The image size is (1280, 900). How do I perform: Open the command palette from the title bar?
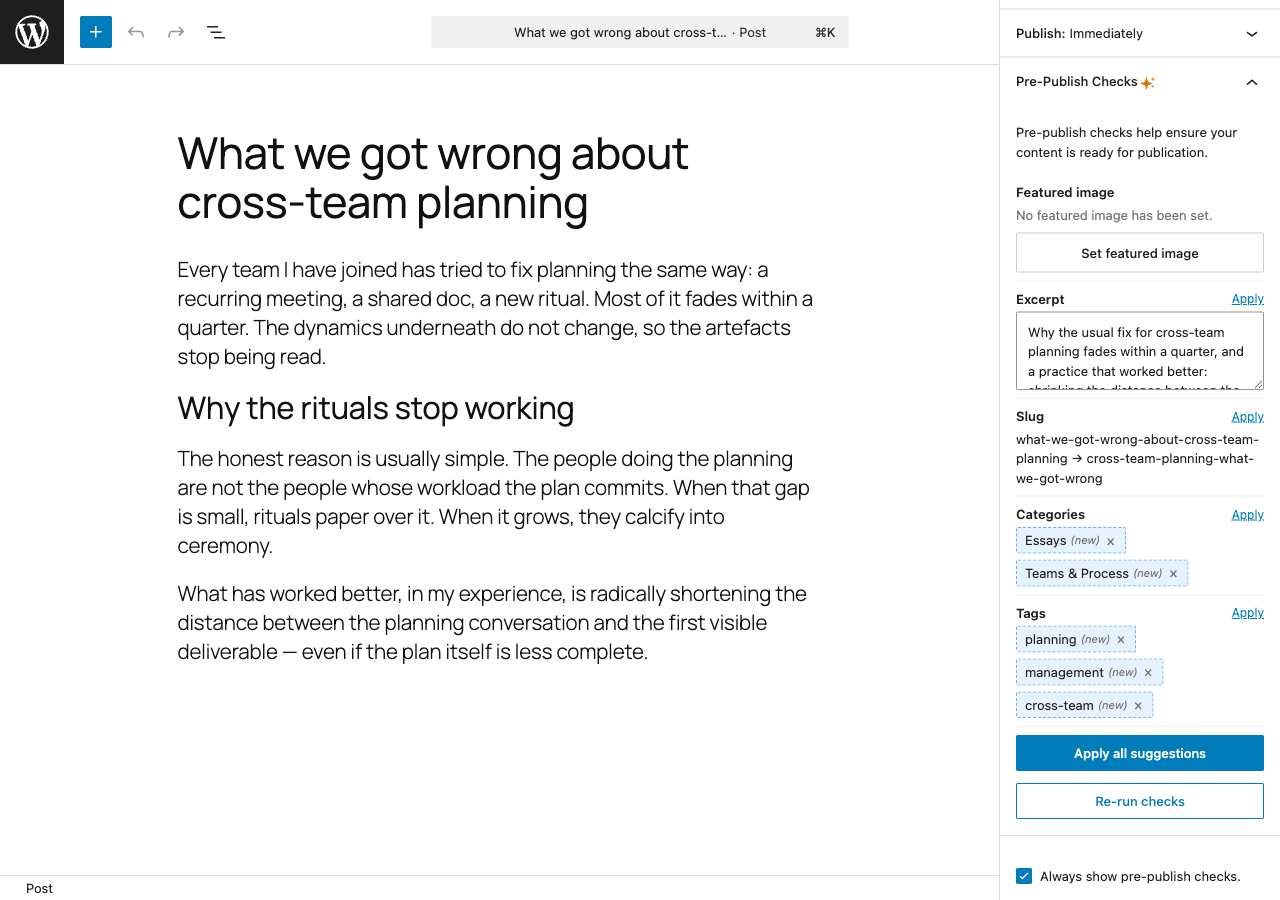[x=640, y=31]
